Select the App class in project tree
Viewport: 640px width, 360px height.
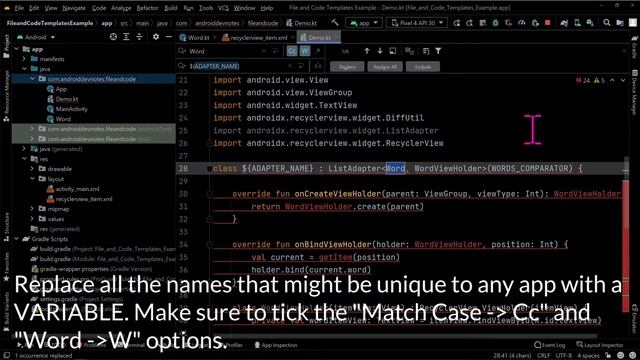[x=61, y=89]
